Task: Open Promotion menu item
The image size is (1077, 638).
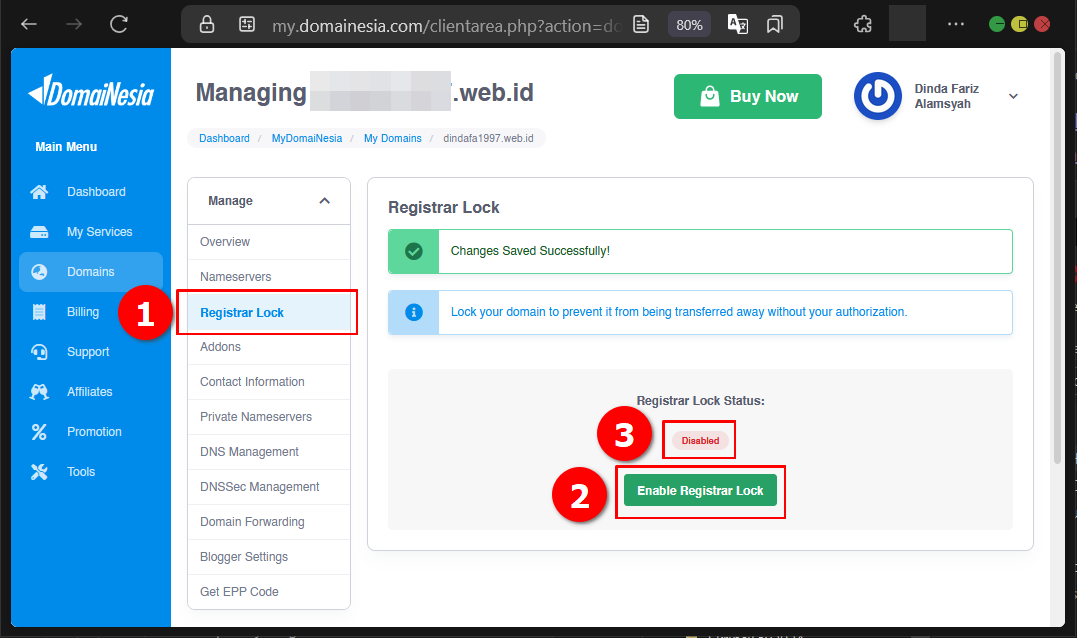Action: pos(94,431)
